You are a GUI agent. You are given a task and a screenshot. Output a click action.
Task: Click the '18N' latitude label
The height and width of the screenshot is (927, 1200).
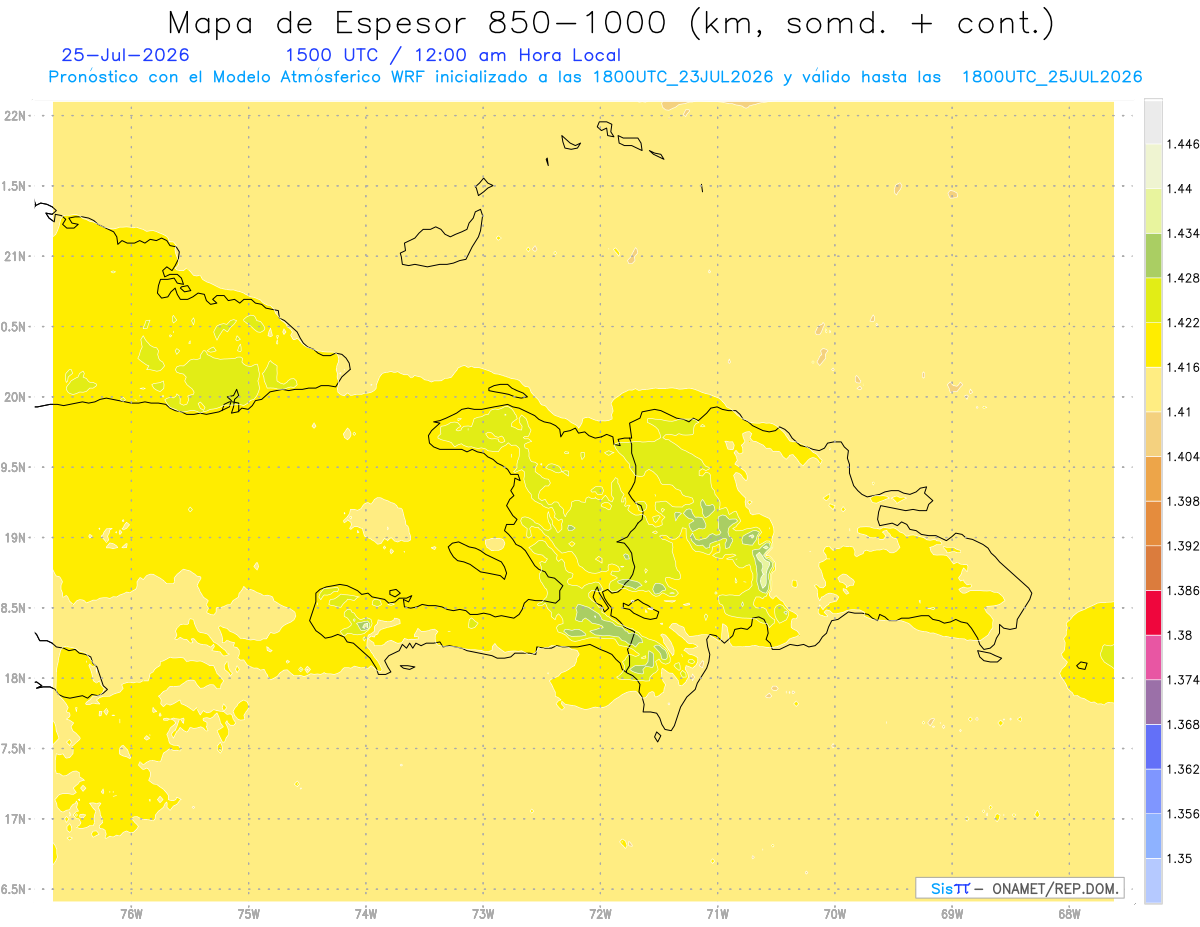pos(15,678)
